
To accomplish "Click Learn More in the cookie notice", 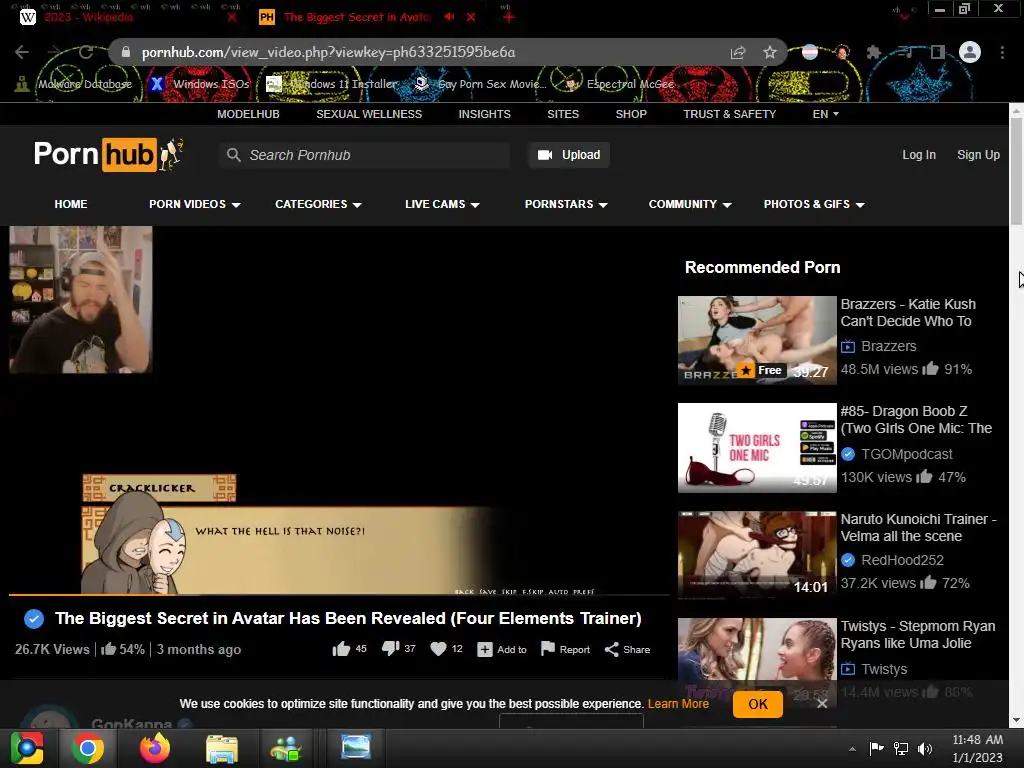I will point(678,704).
